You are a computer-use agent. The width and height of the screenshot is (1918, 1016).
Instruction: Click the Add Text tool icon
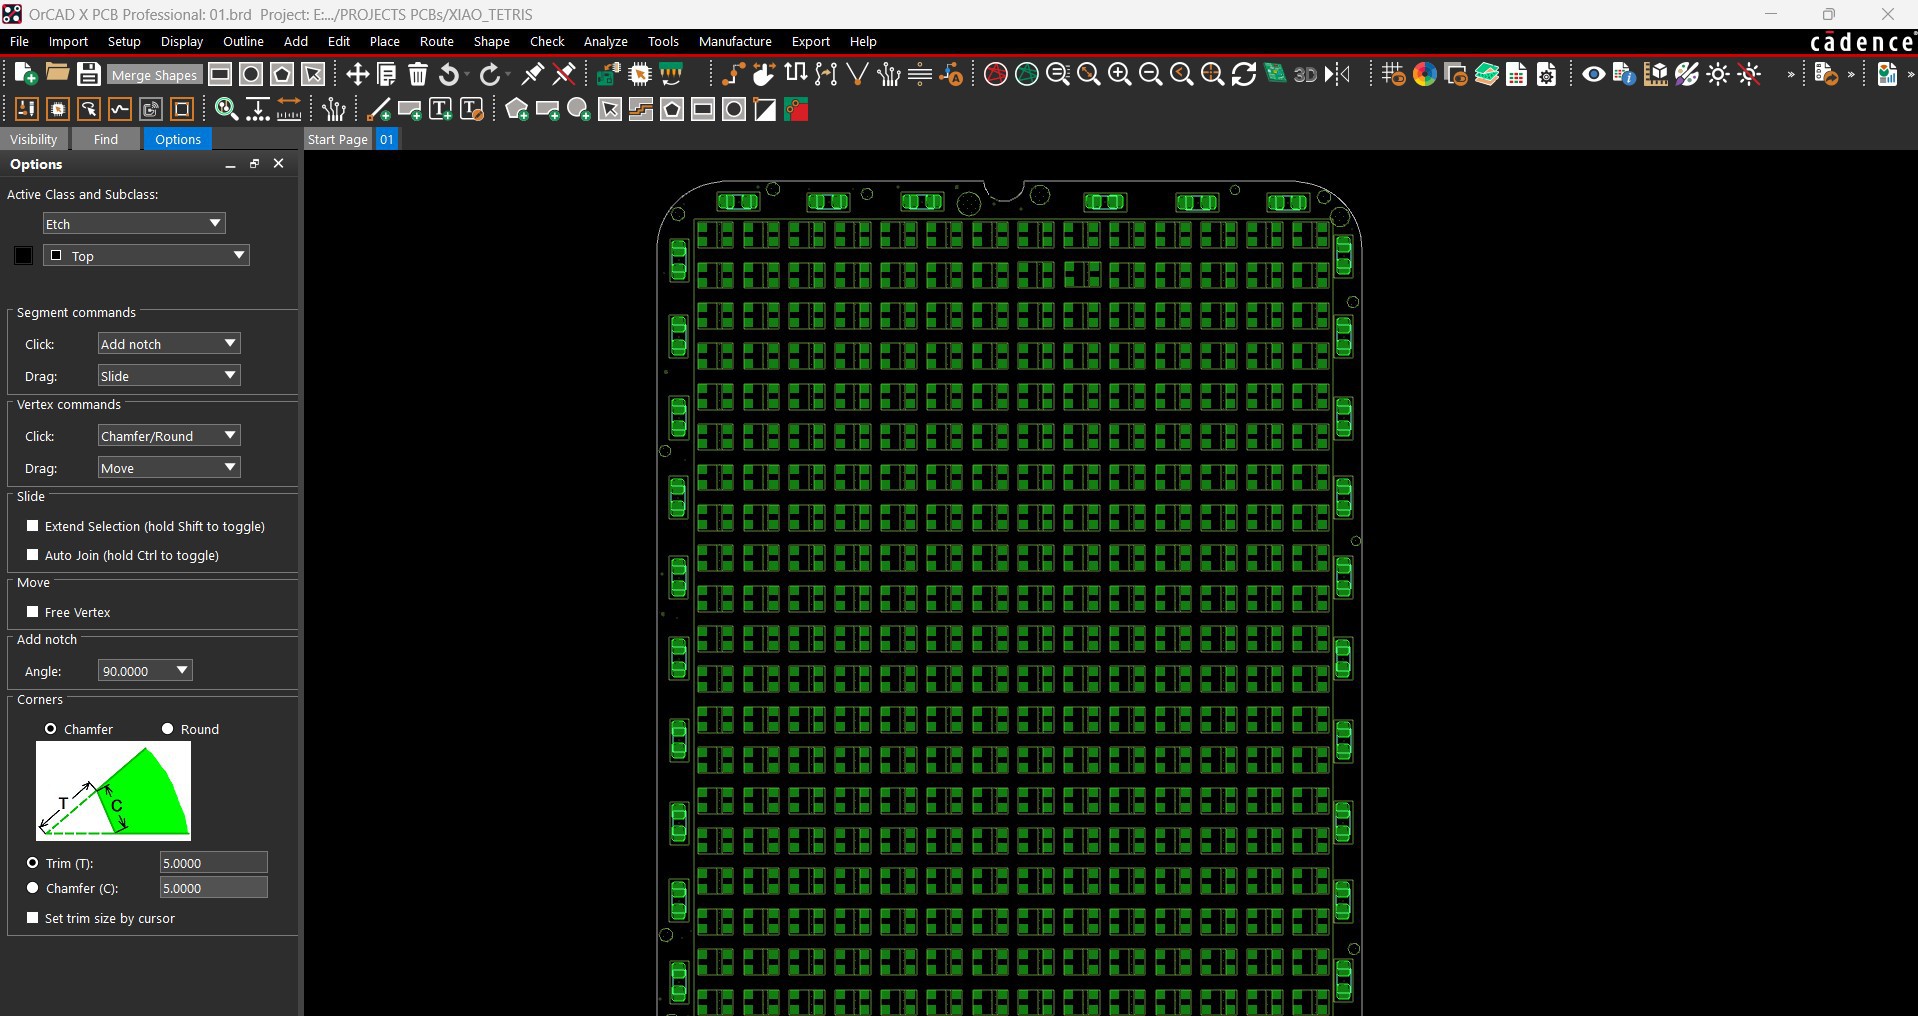(x=440, y=110)
